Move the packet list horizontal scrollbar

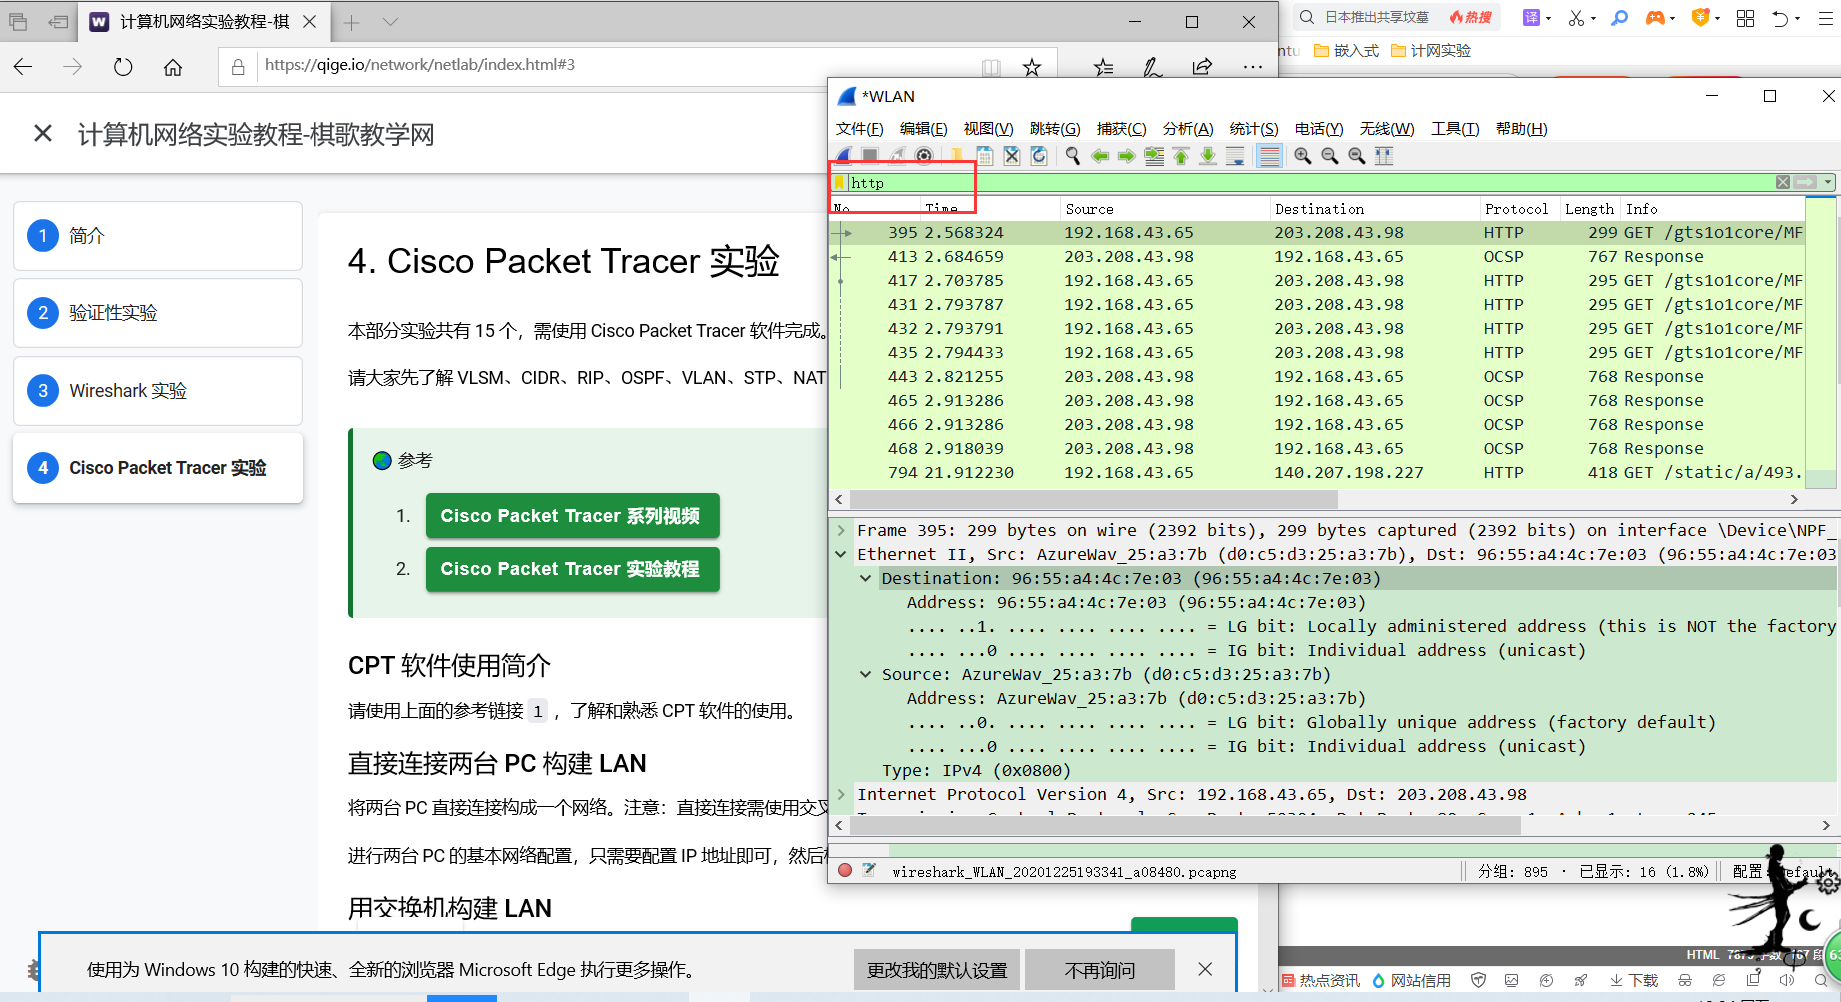pyautogui.click(x=1094, y=499)
